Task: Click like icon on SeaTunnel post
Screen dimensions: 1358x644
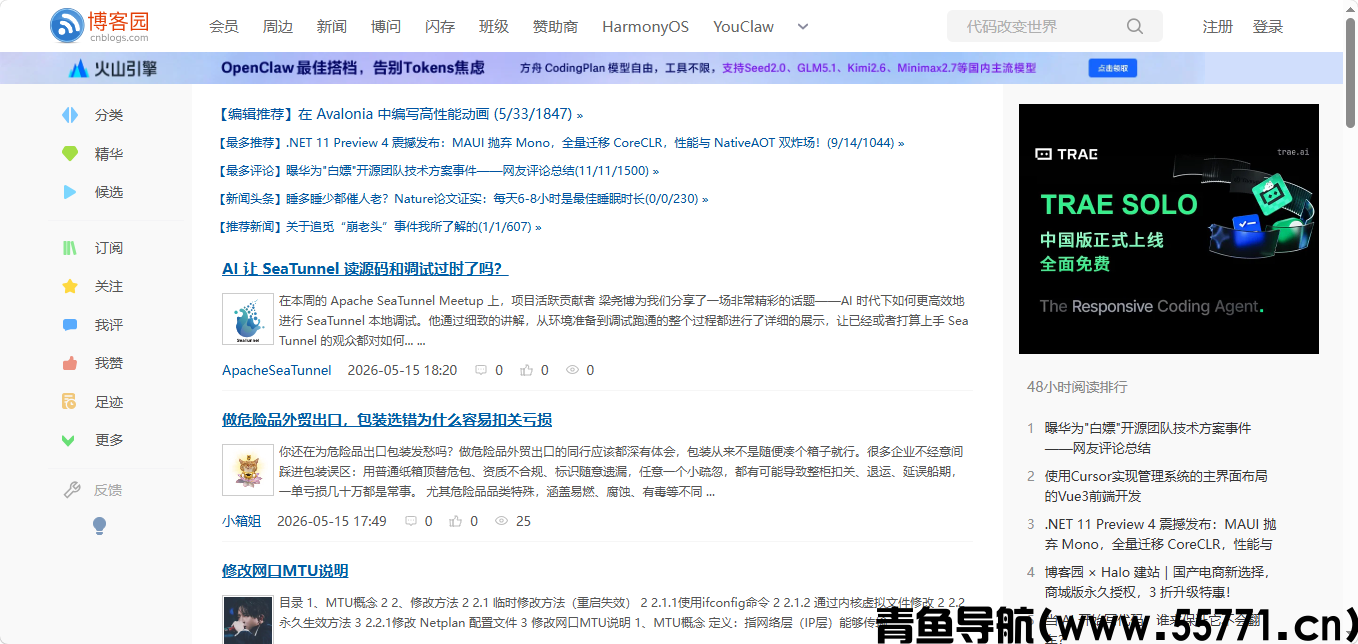Action: tap(527, 370)
